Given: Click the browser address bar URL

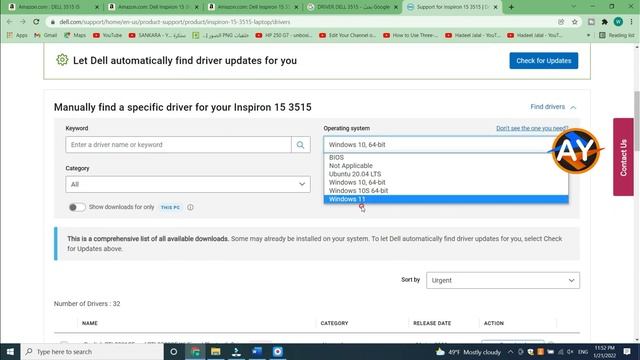Looking at the screenshot, I should (x=175, y=22).
